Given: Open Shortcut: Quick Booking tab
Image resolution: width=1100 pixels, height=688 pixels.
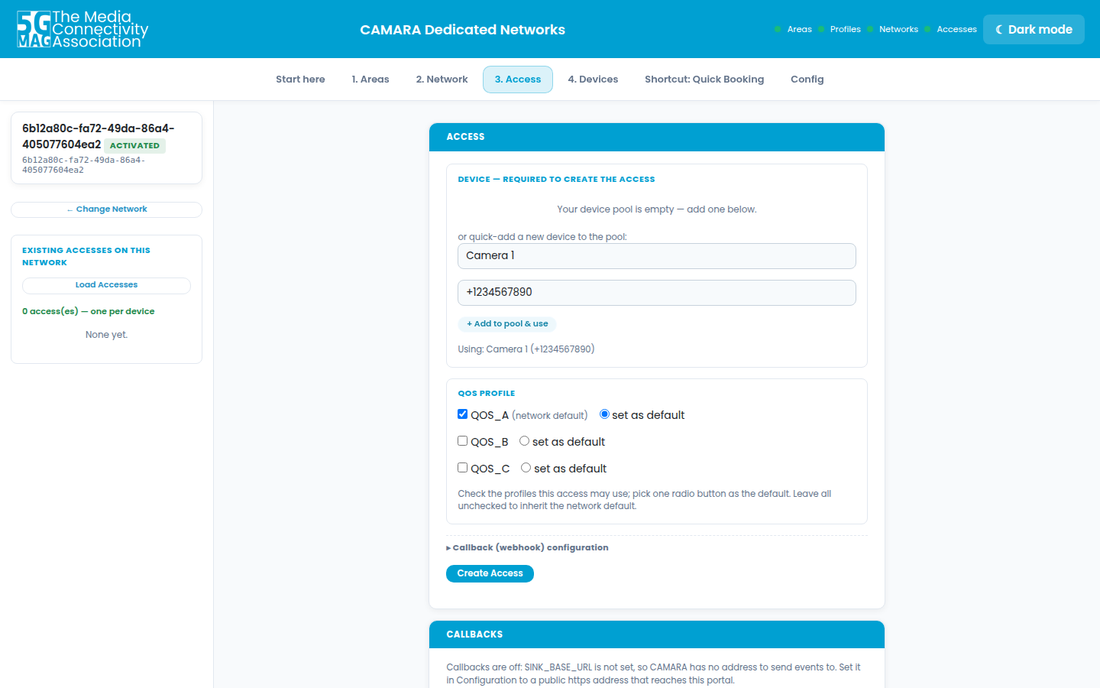Looking at the screenshot, I should [x=704, y=79].
